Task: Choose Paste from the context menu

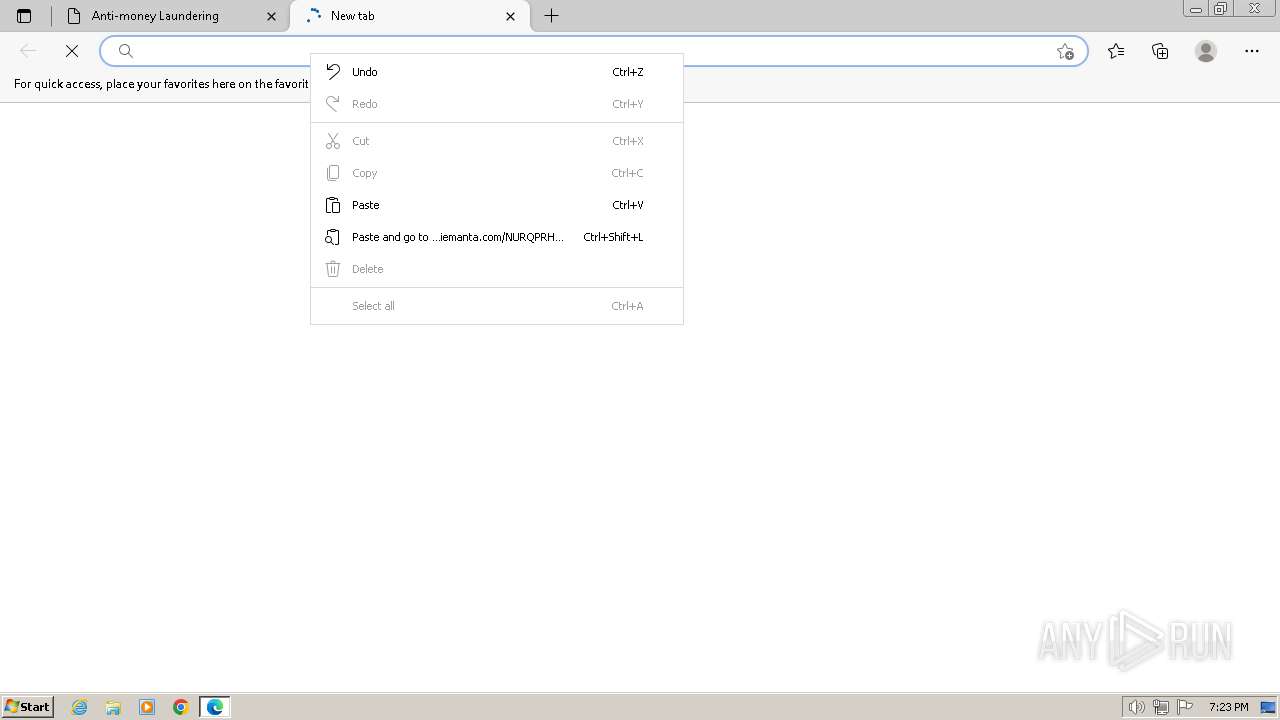Action: click(x=497, y=205)
